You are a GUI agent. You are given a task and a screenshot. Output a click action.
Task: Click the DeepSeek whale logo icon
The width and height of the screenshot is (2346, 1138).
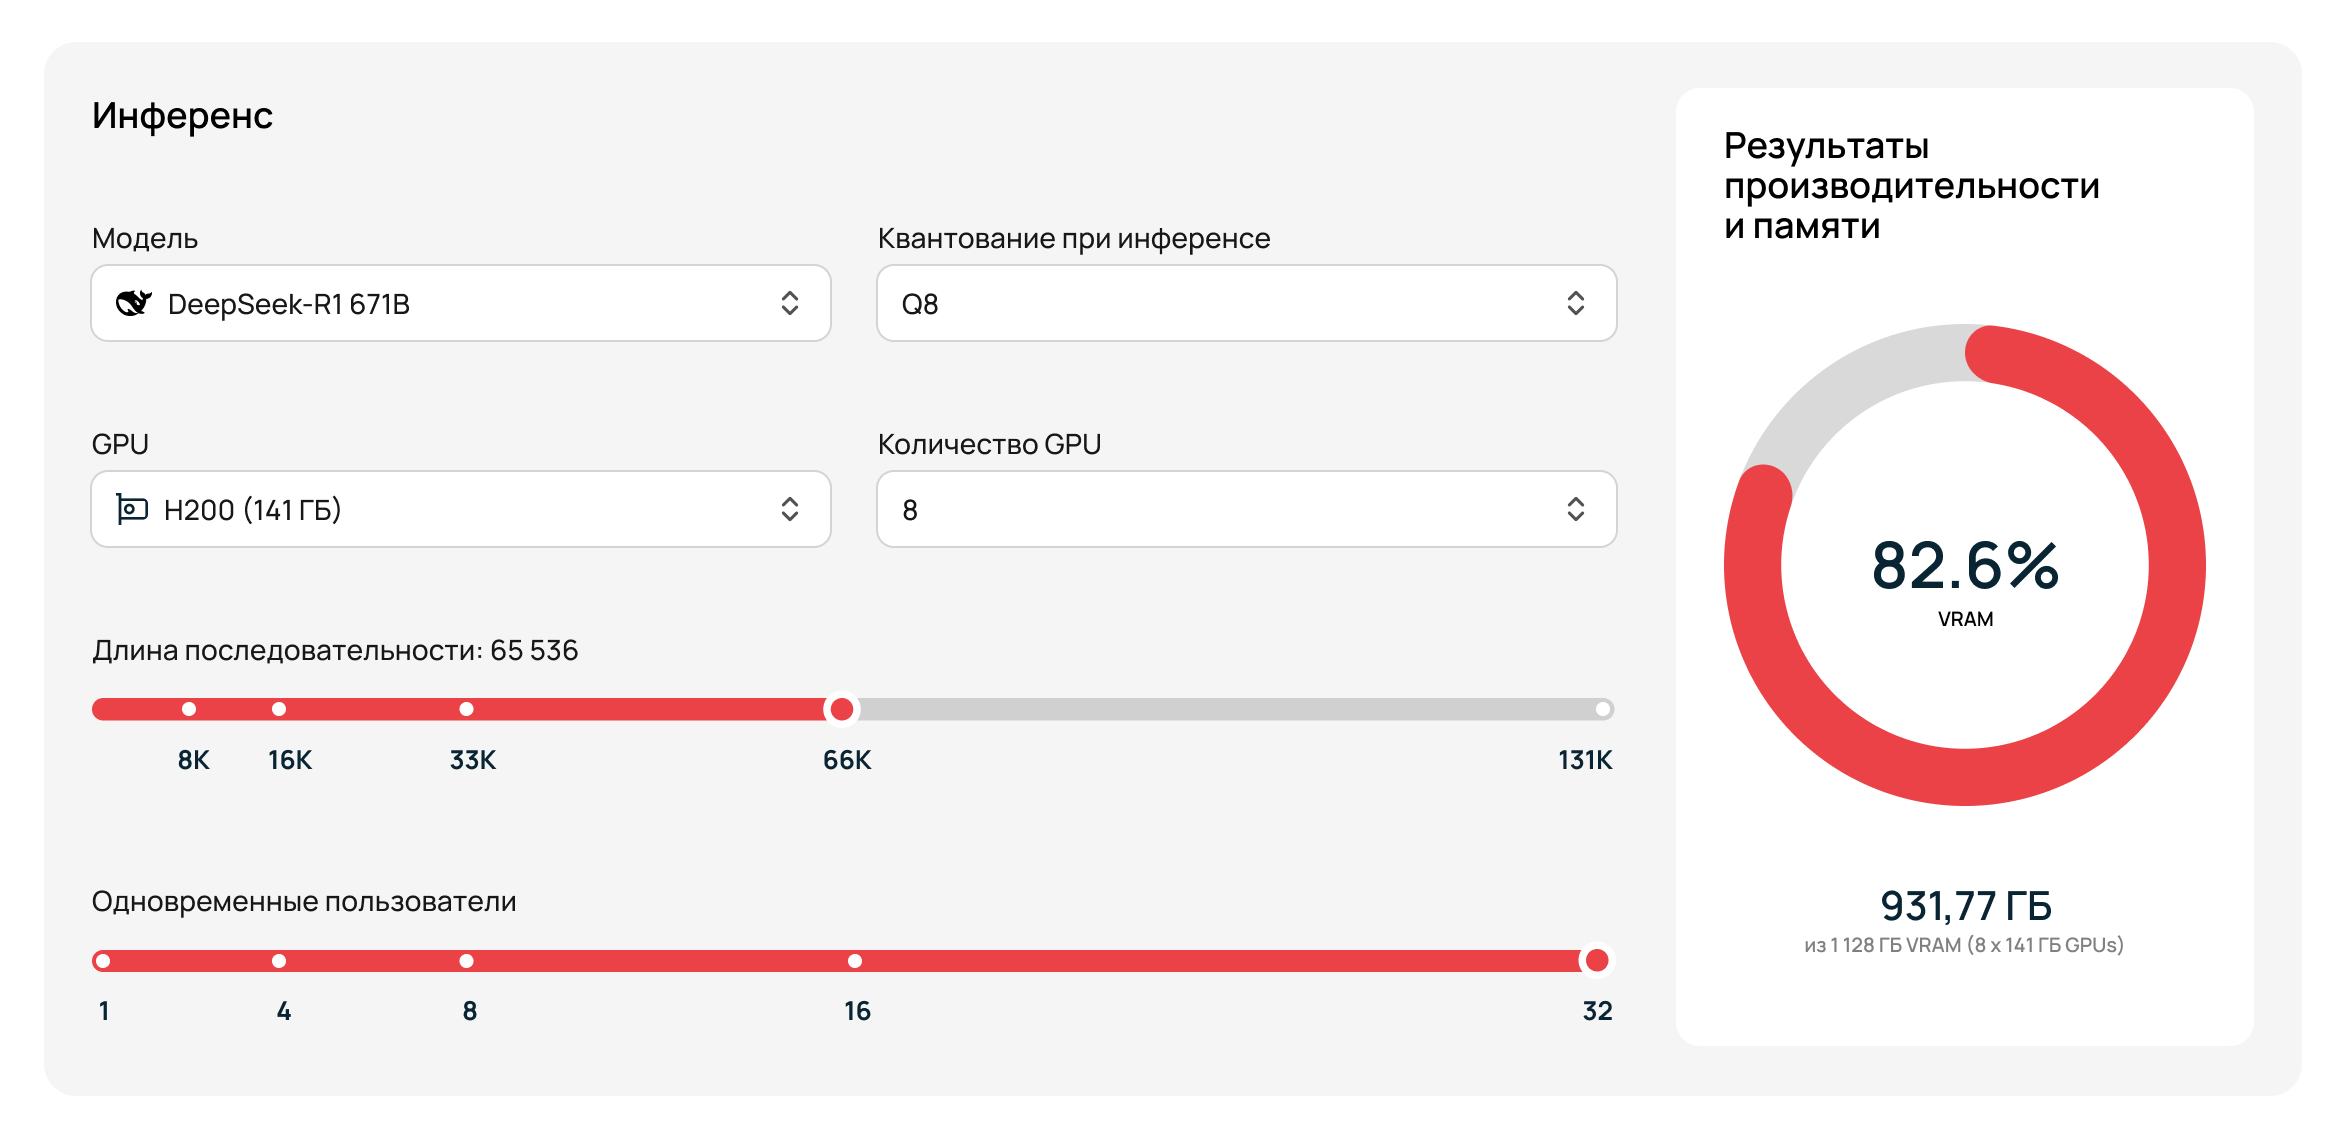point(134,303)
